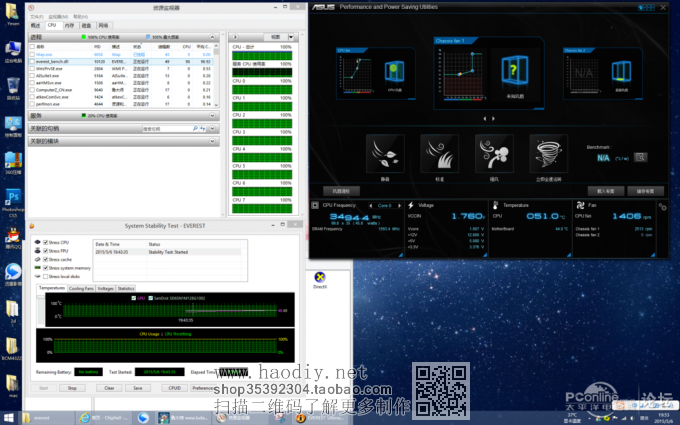Switch to the Statistics tab in EVEREST
Screen dimensions: 680x425
[126, 288]
